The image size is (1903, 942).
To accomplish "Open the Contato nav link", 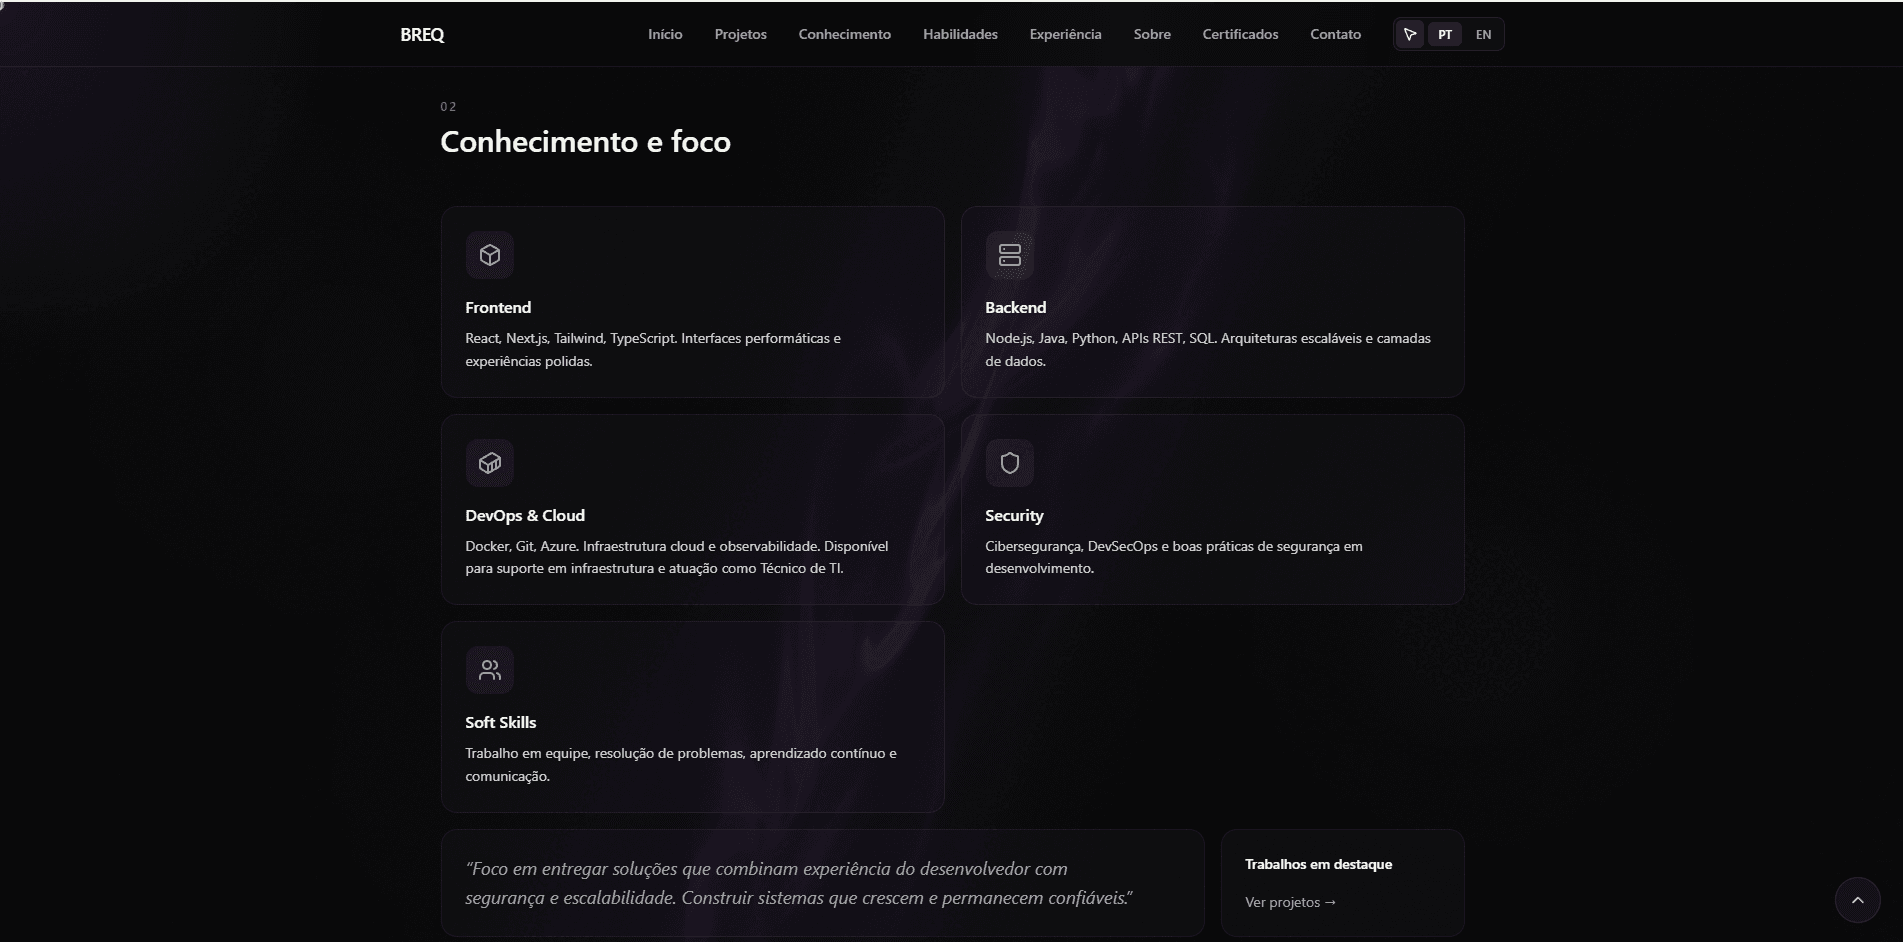I will [1336, 34].
